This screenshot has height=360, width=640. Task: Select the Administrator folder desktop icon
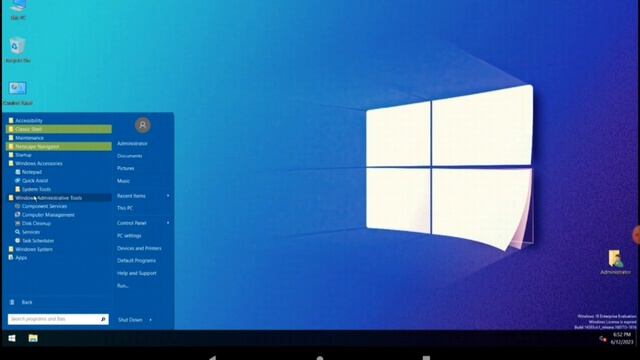point(615,262)
